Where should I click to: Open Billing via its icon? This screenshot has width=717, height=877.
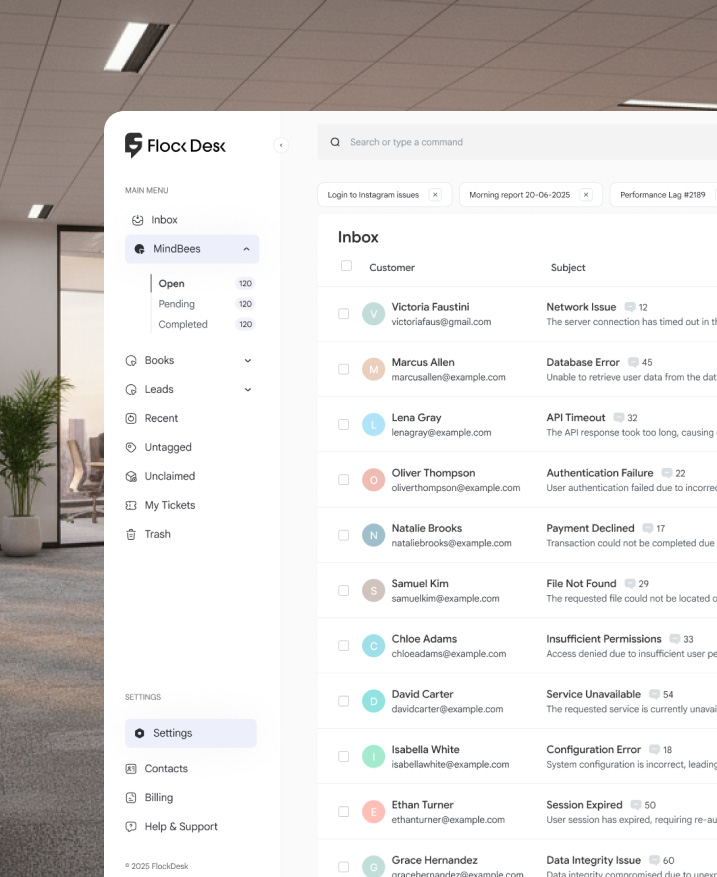click(131, 798)
